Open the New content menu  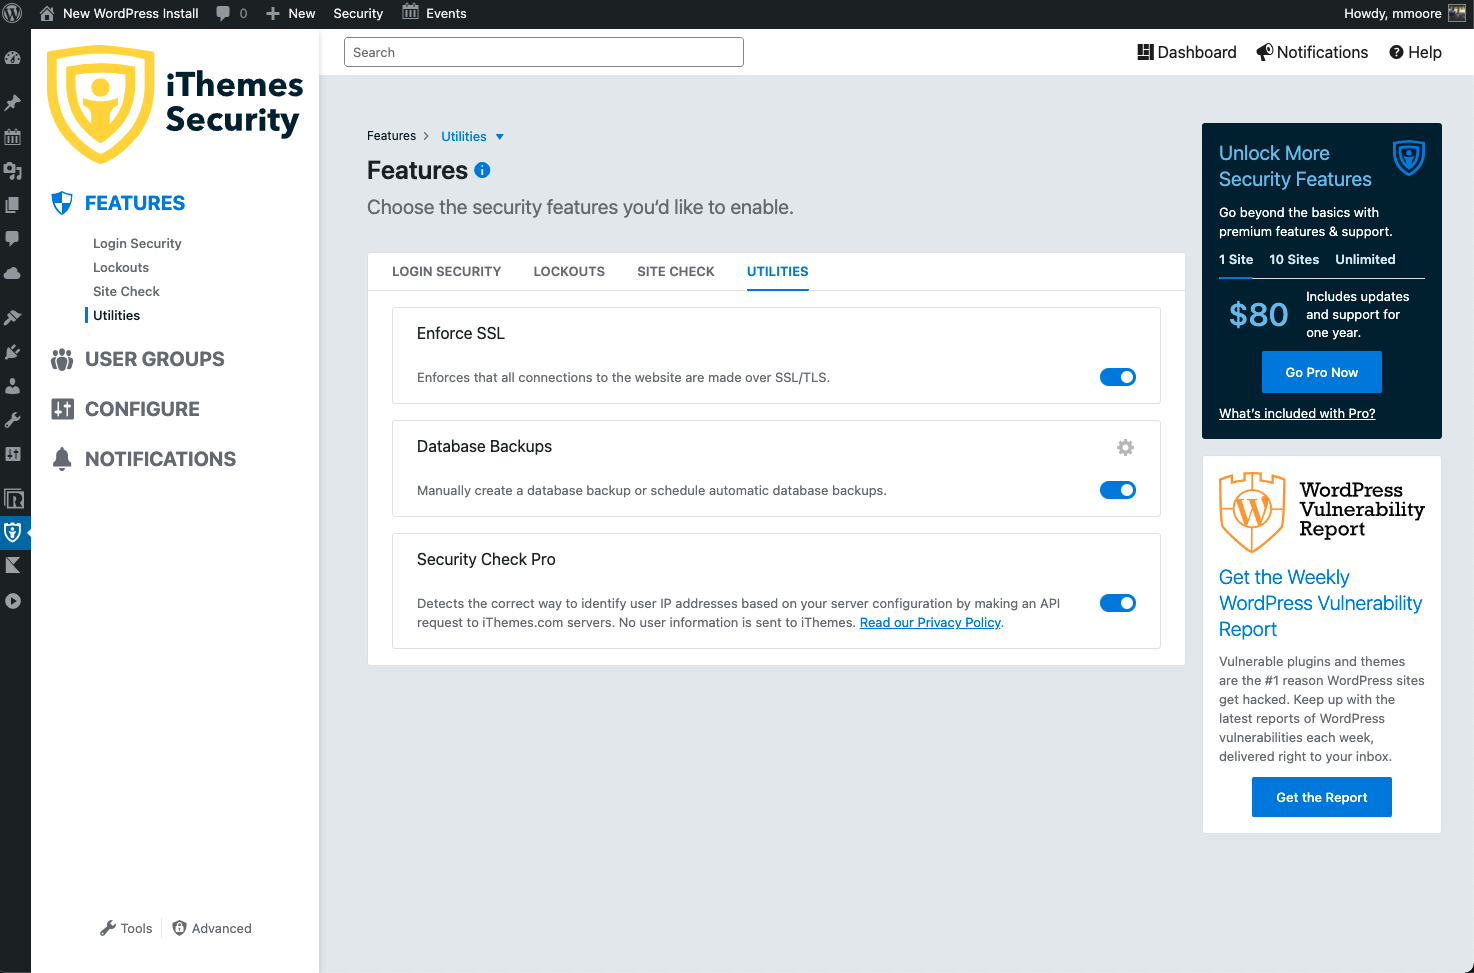tap(291, 13)
